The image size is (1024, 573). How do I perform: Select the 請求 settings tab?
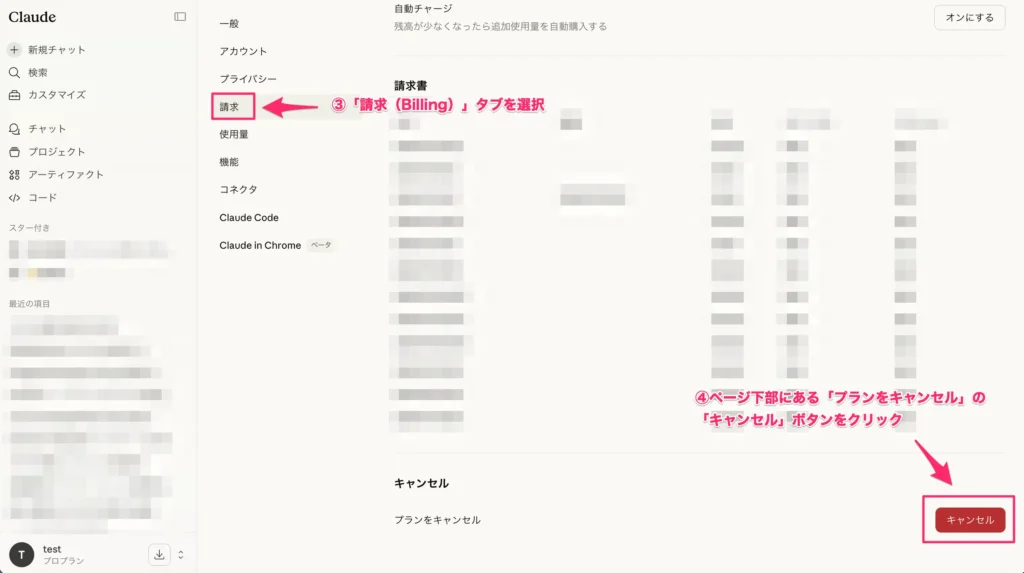[229, 106]
